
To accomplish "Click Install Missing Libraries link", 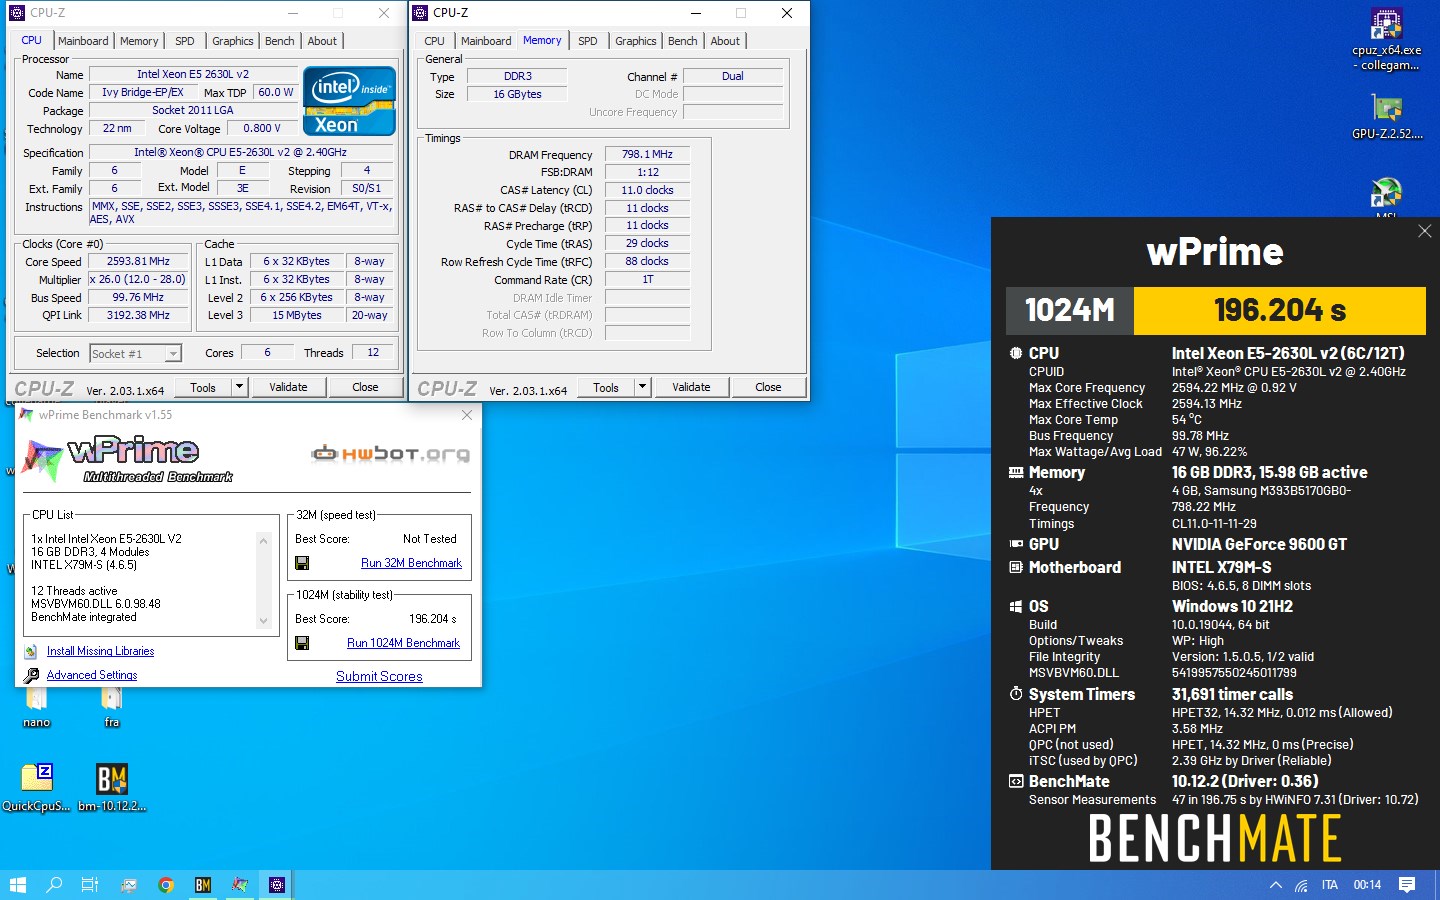I will (x=100, y=651).
